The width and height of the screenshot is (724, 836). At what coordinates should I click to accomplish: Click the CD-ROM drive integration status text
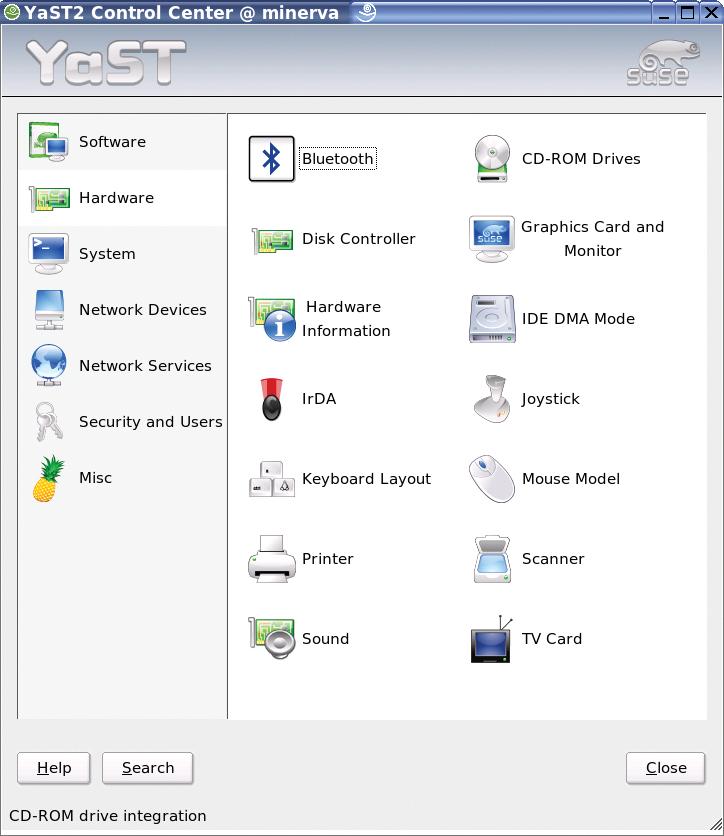tap(108, 816)
